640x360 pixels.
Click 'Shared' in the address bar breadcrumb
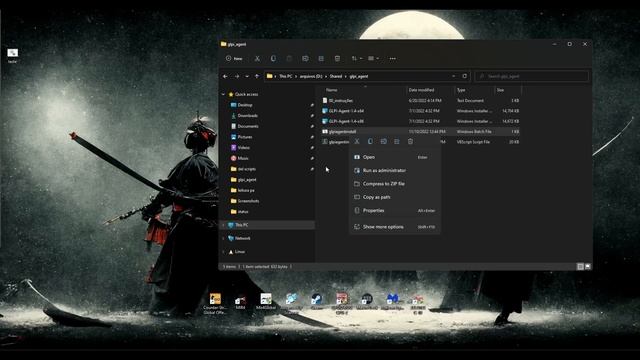(336, 76)
